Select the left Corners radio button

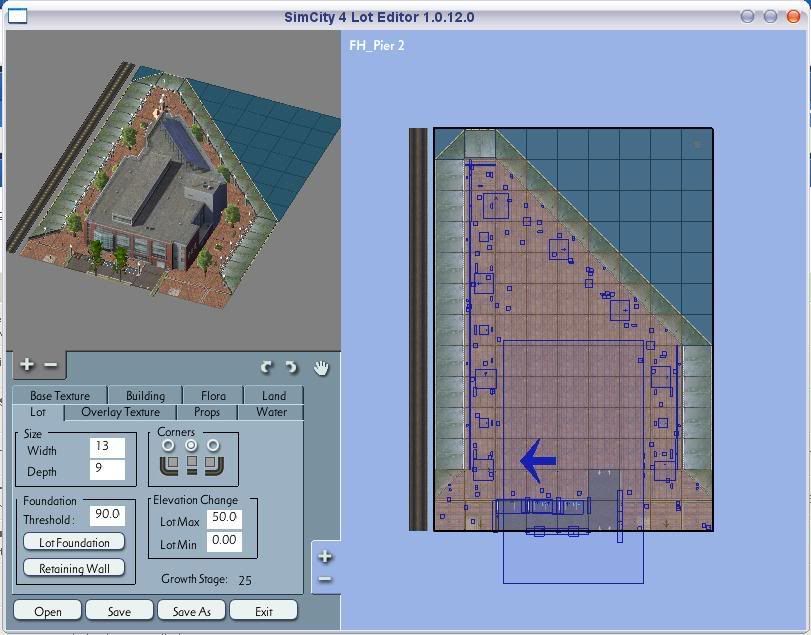click(x=169, y=445)
